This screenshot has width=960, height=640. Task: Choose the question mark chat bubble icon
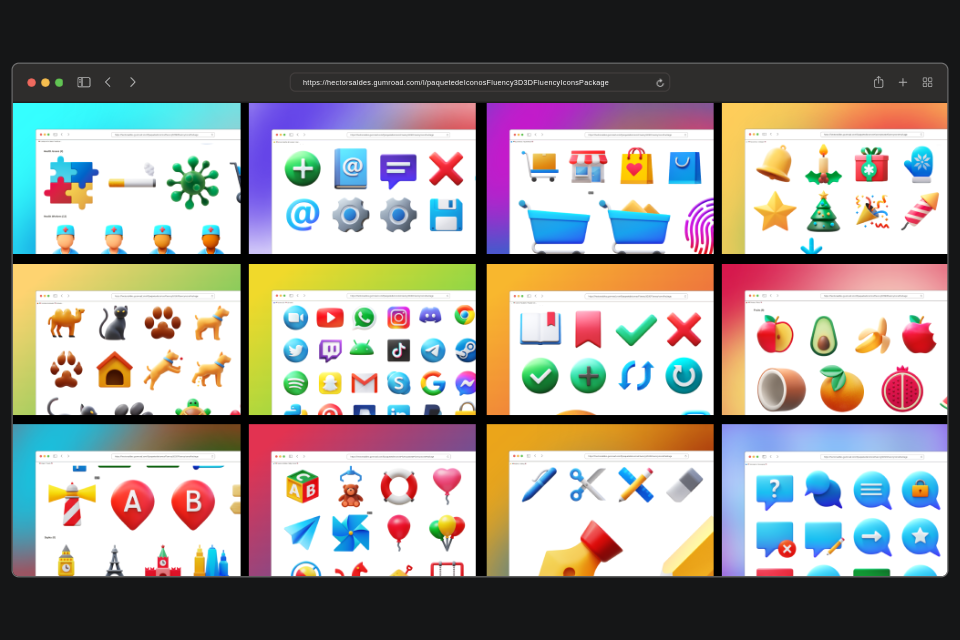click(774, 491)
